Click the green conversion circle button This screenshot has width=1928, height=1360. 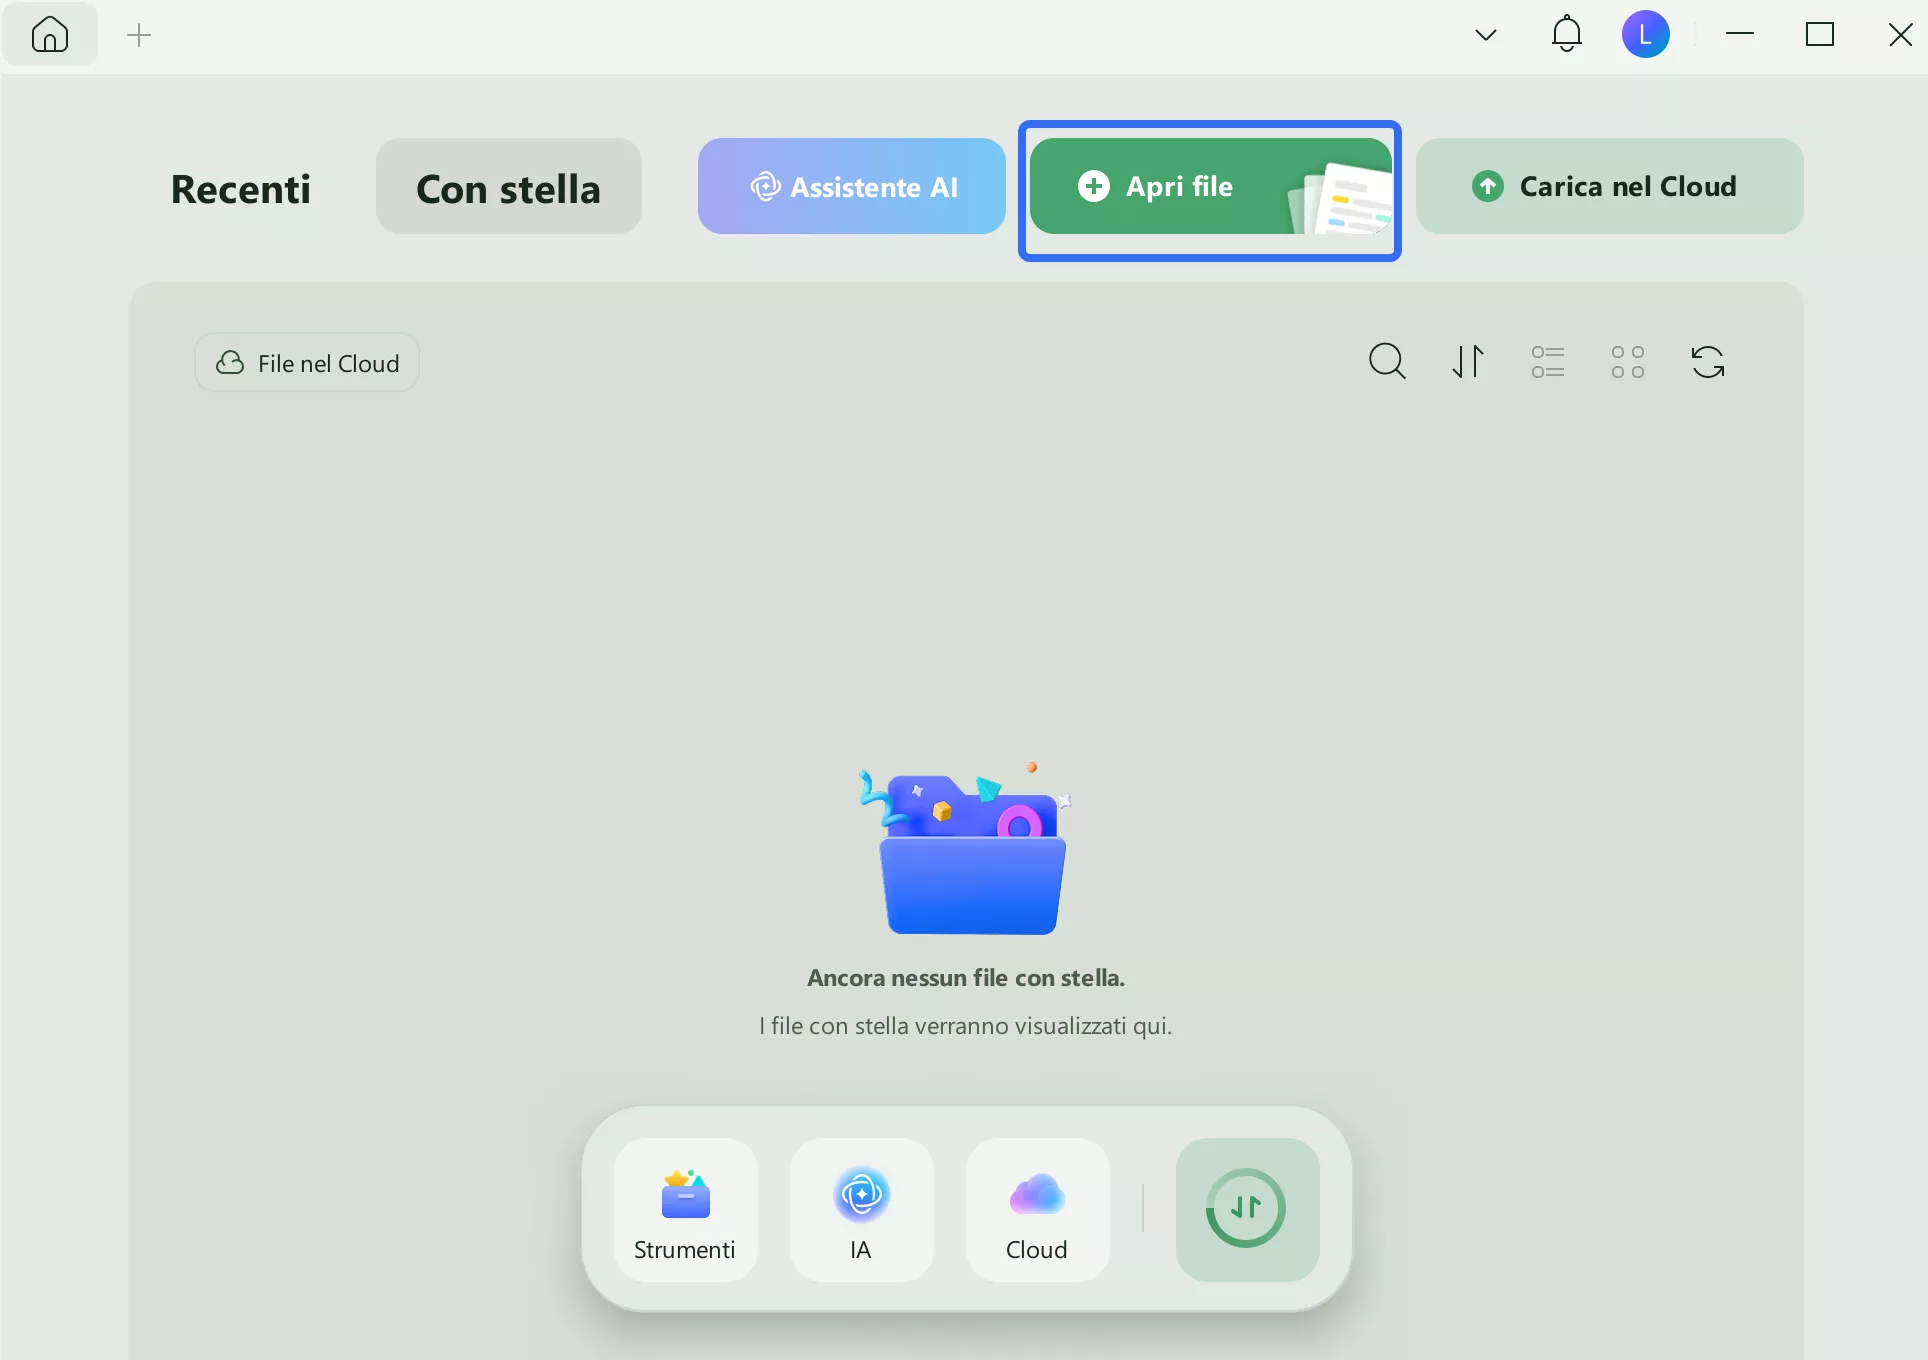point(1246,1209)
